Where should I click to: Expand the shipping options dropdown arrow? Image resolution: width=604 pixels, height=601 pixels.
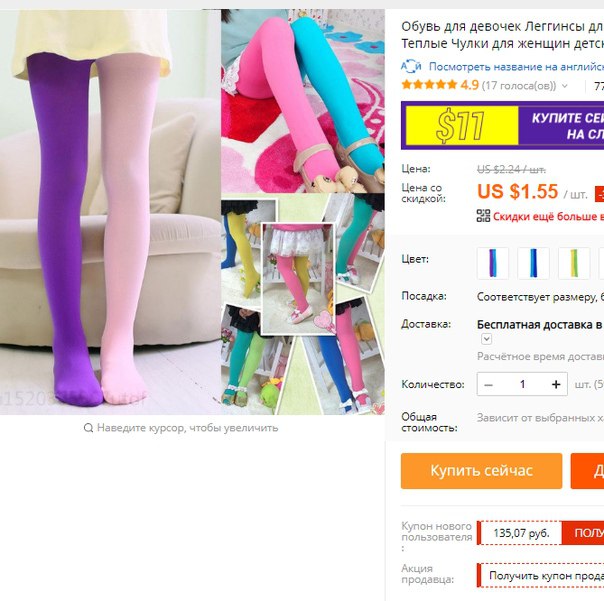coord(487,339)
